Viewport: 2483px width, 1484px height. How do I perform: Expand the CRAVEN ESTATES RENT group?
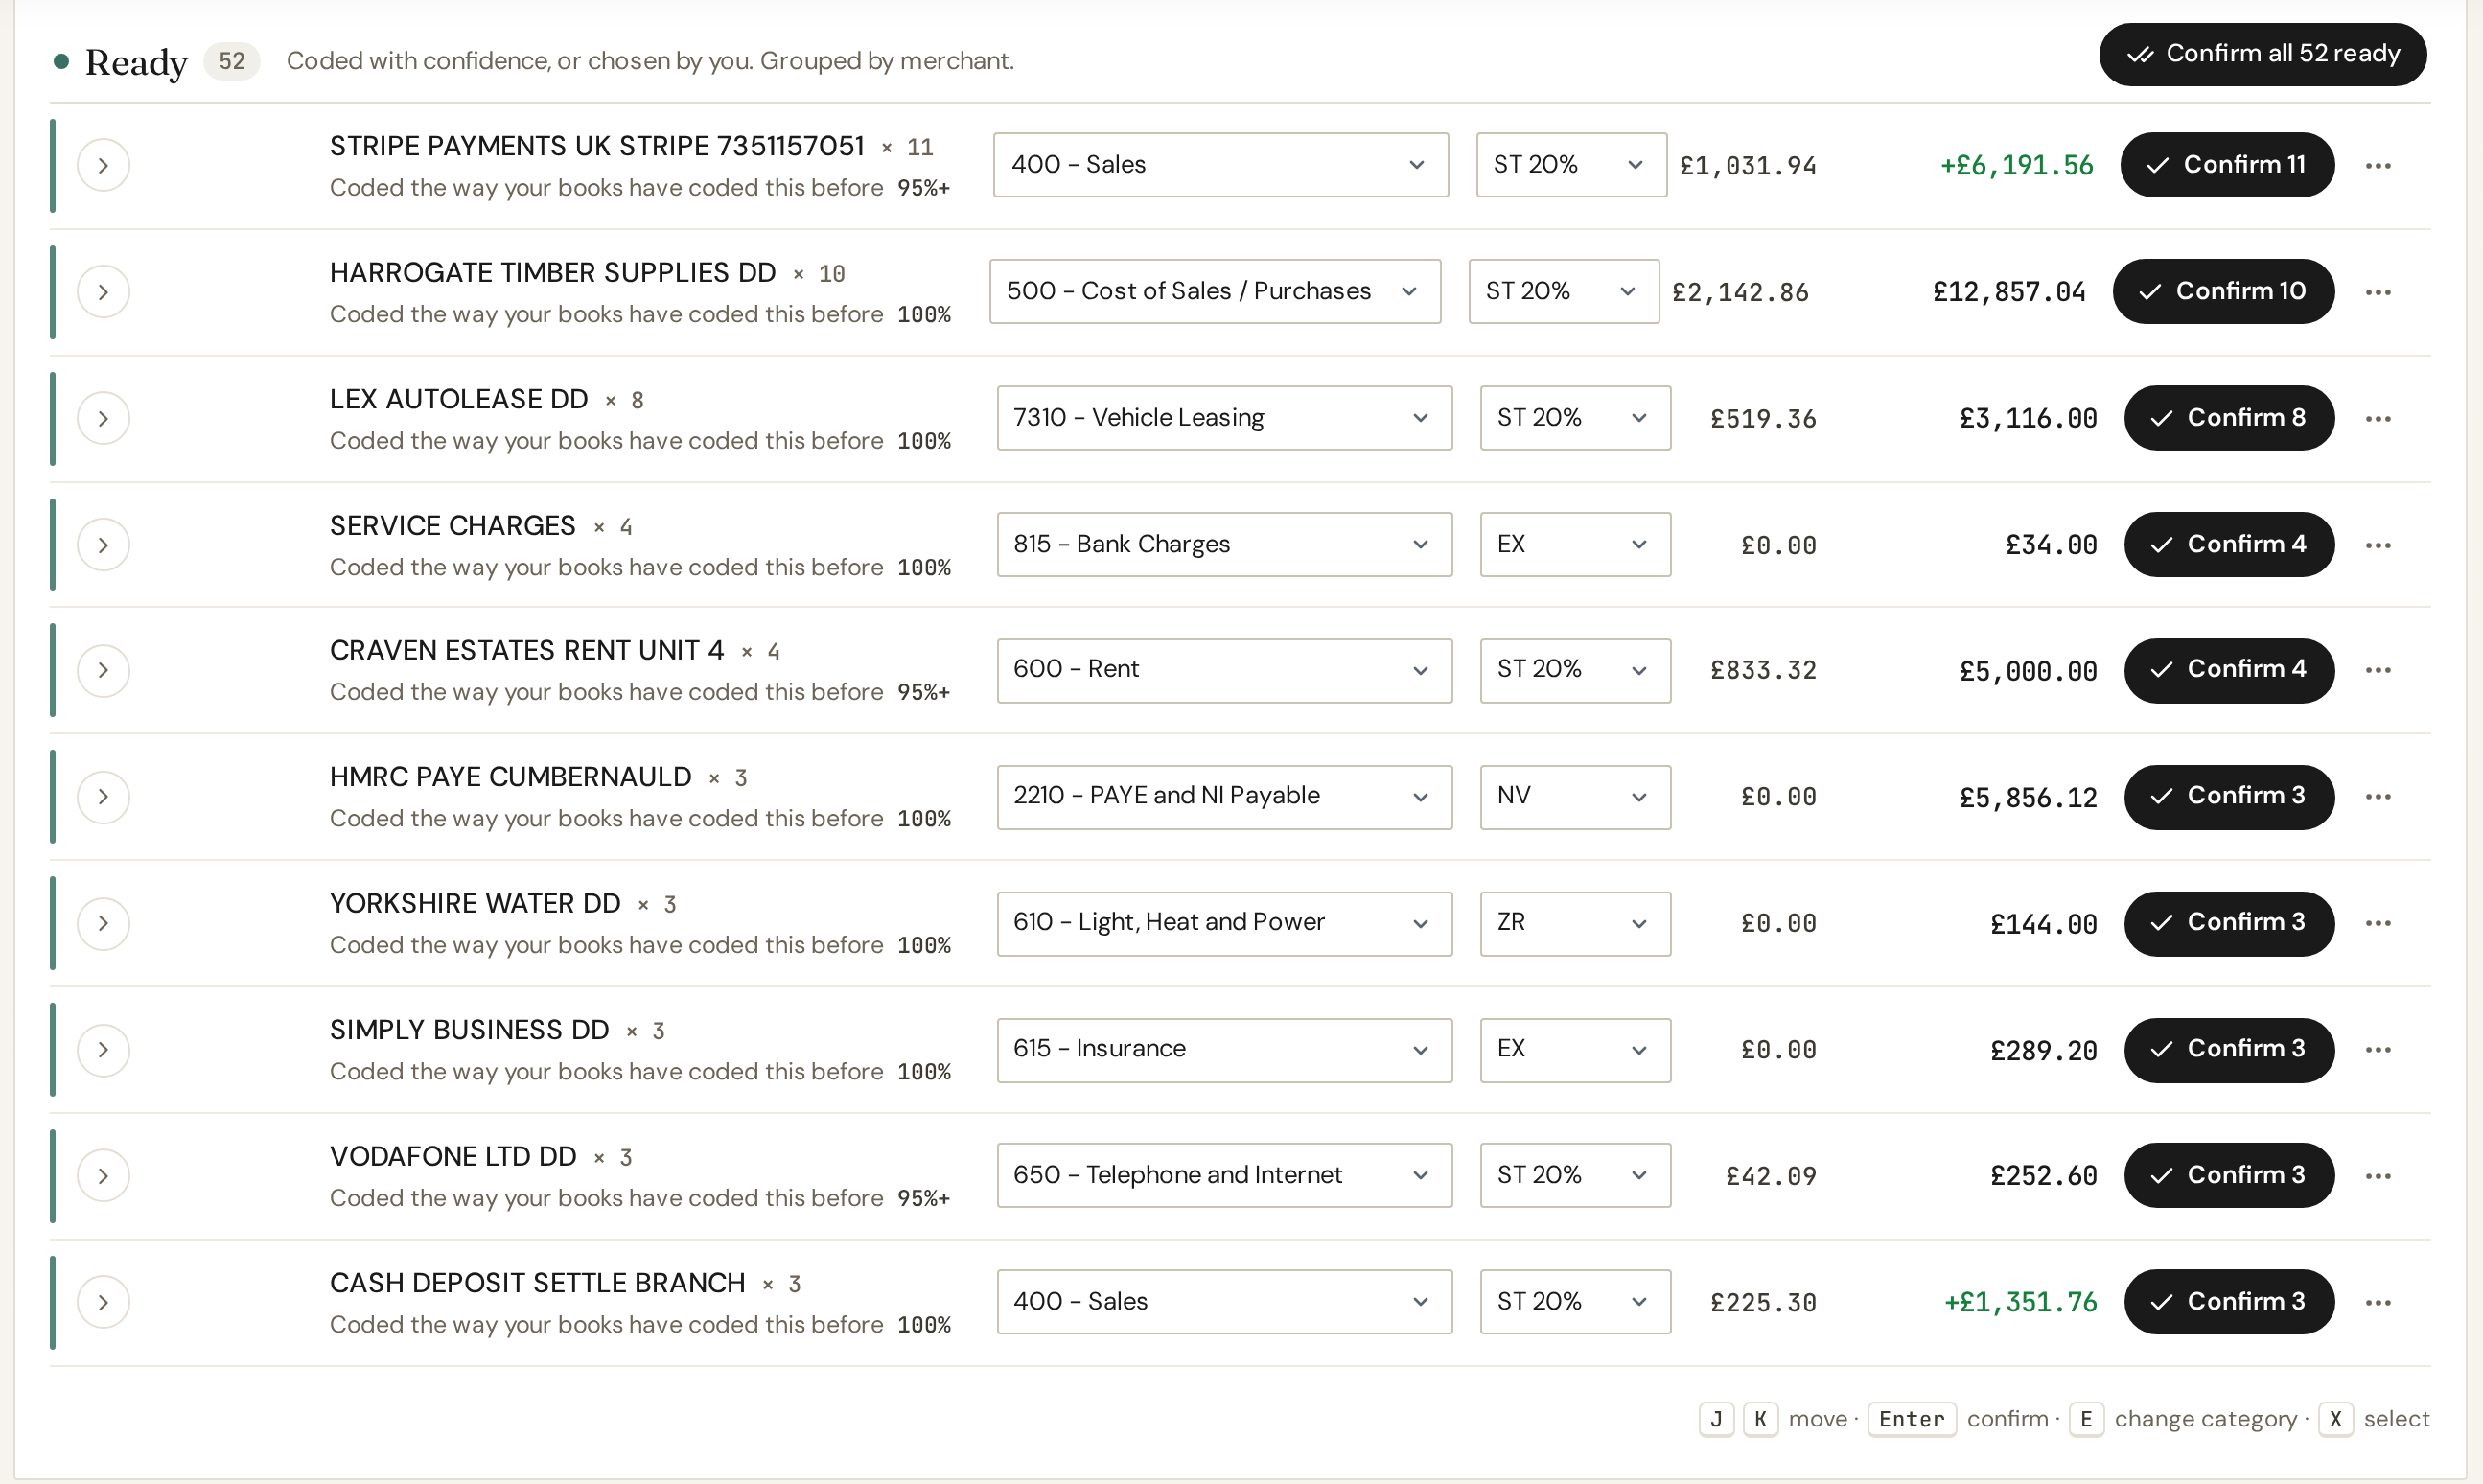pyautogui.click(x=103, y=670)
